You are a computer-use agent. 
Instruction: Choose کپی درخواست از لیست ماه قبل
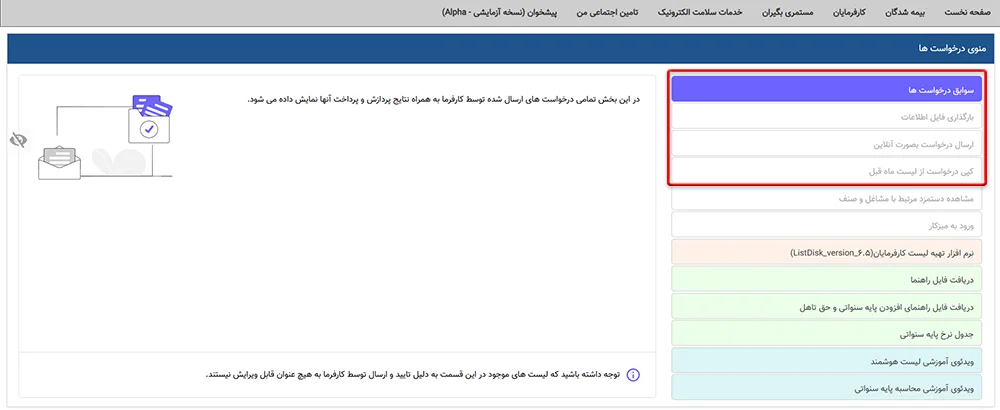click(827, 172)
